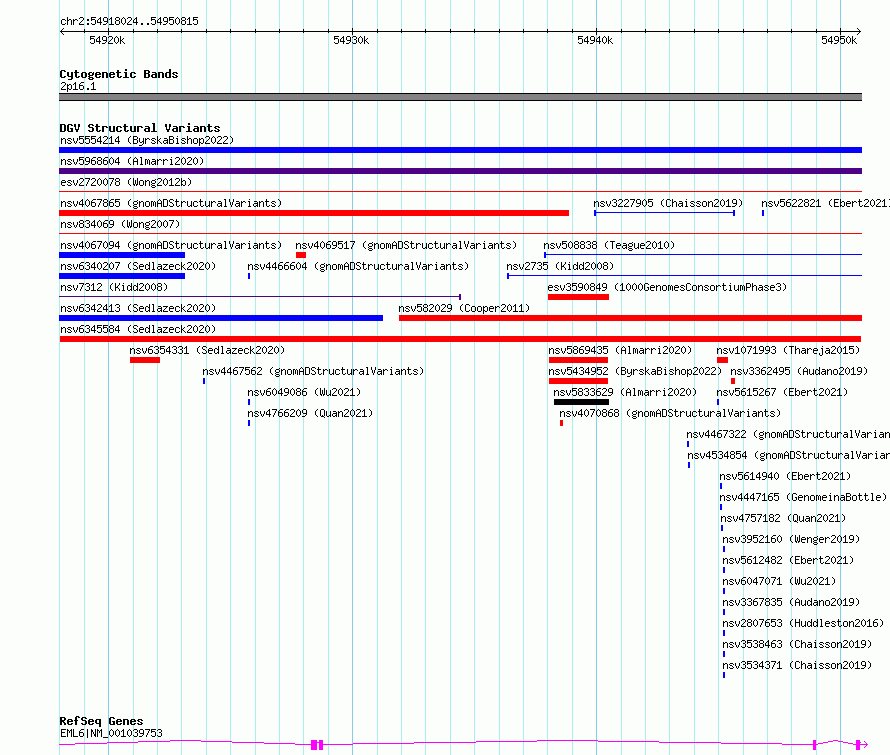Click the DGV Structural Variants track title

click(140, 128)
